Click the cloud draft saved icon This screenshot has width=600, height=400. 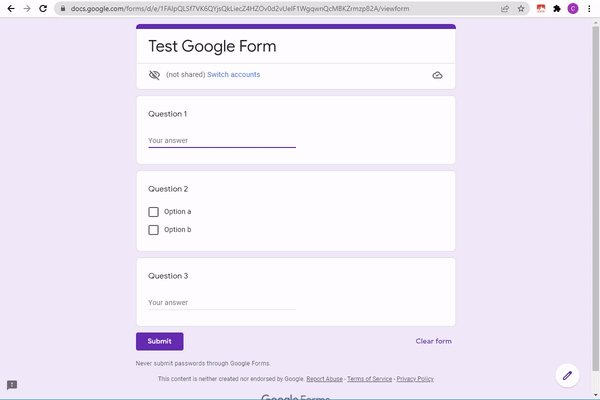coord(437,75)
